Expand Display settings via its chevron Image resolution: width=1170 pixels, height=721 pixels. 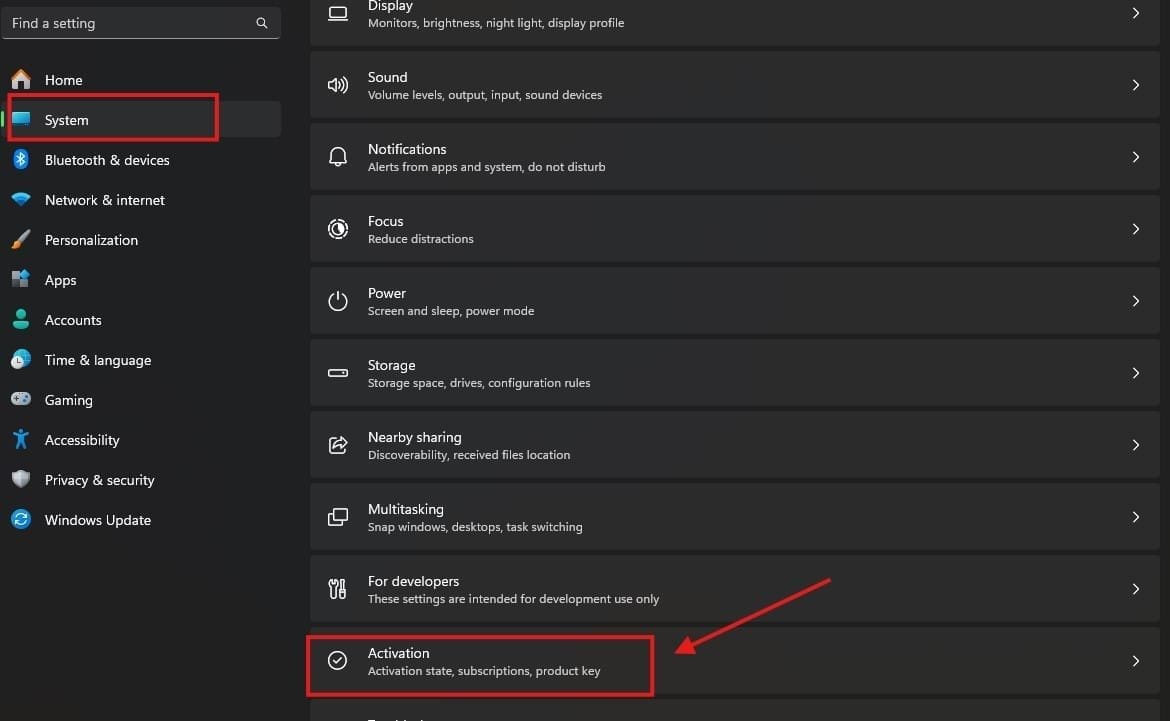point(1136,13)
